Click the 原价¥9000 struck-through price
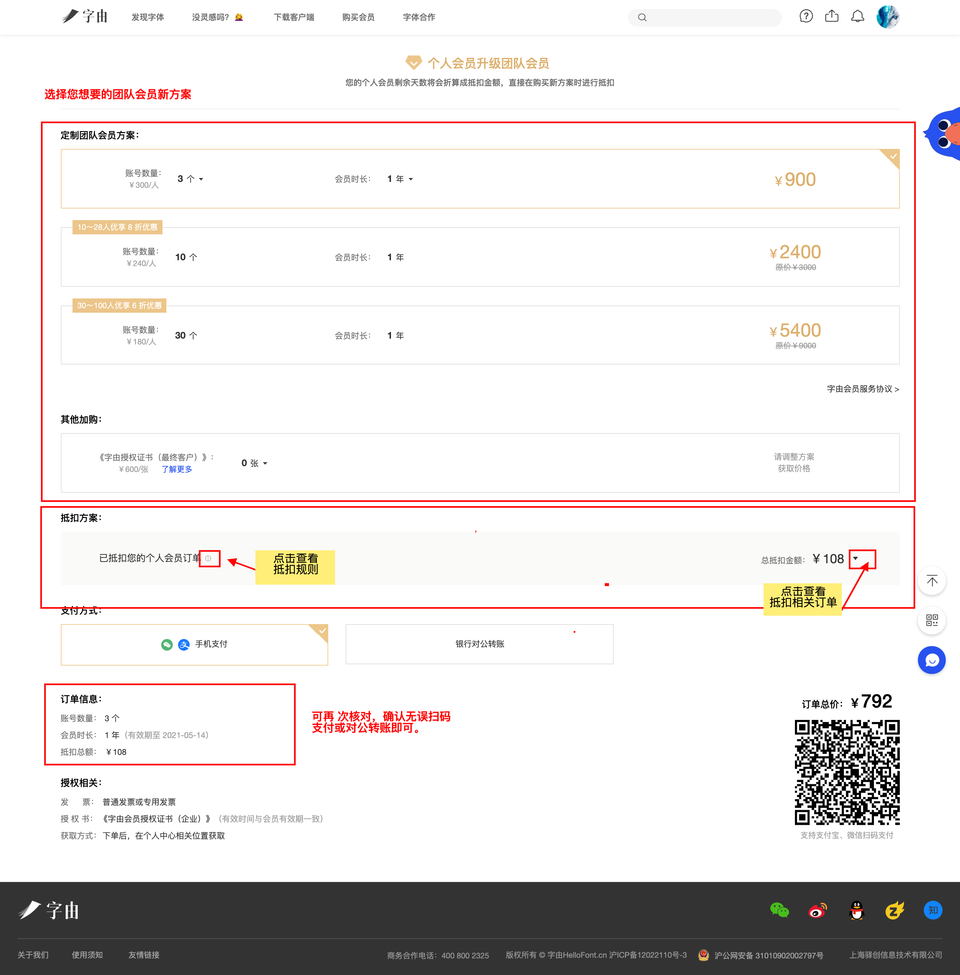This screenshot has width=960, height=975. point(796,346)
